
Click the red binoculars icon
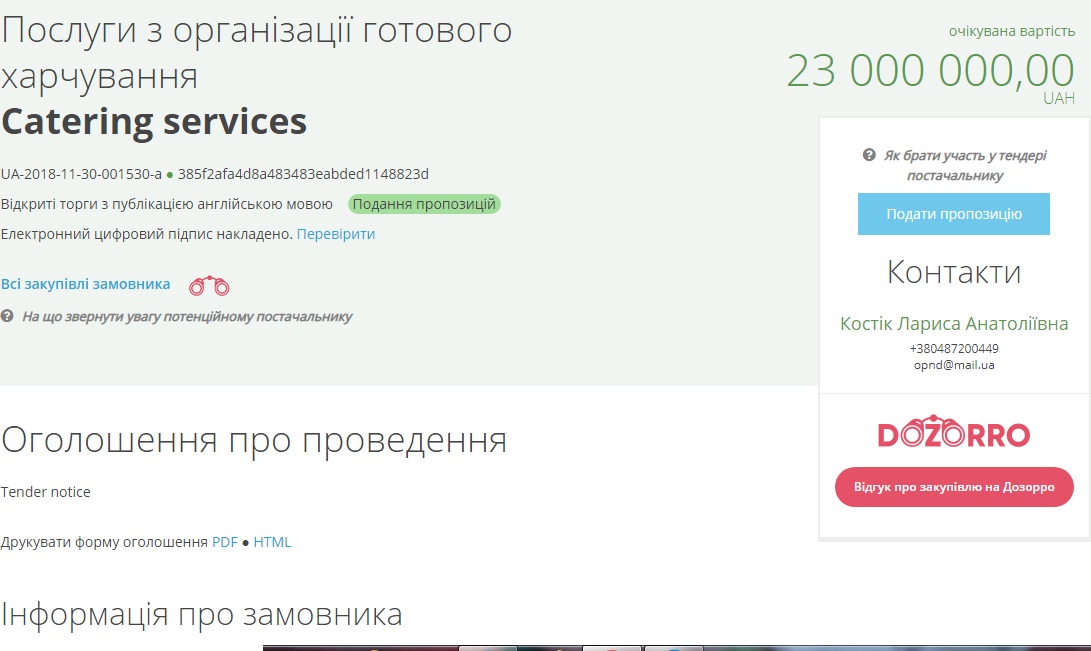pyautogui.click(x=209, y=286)
